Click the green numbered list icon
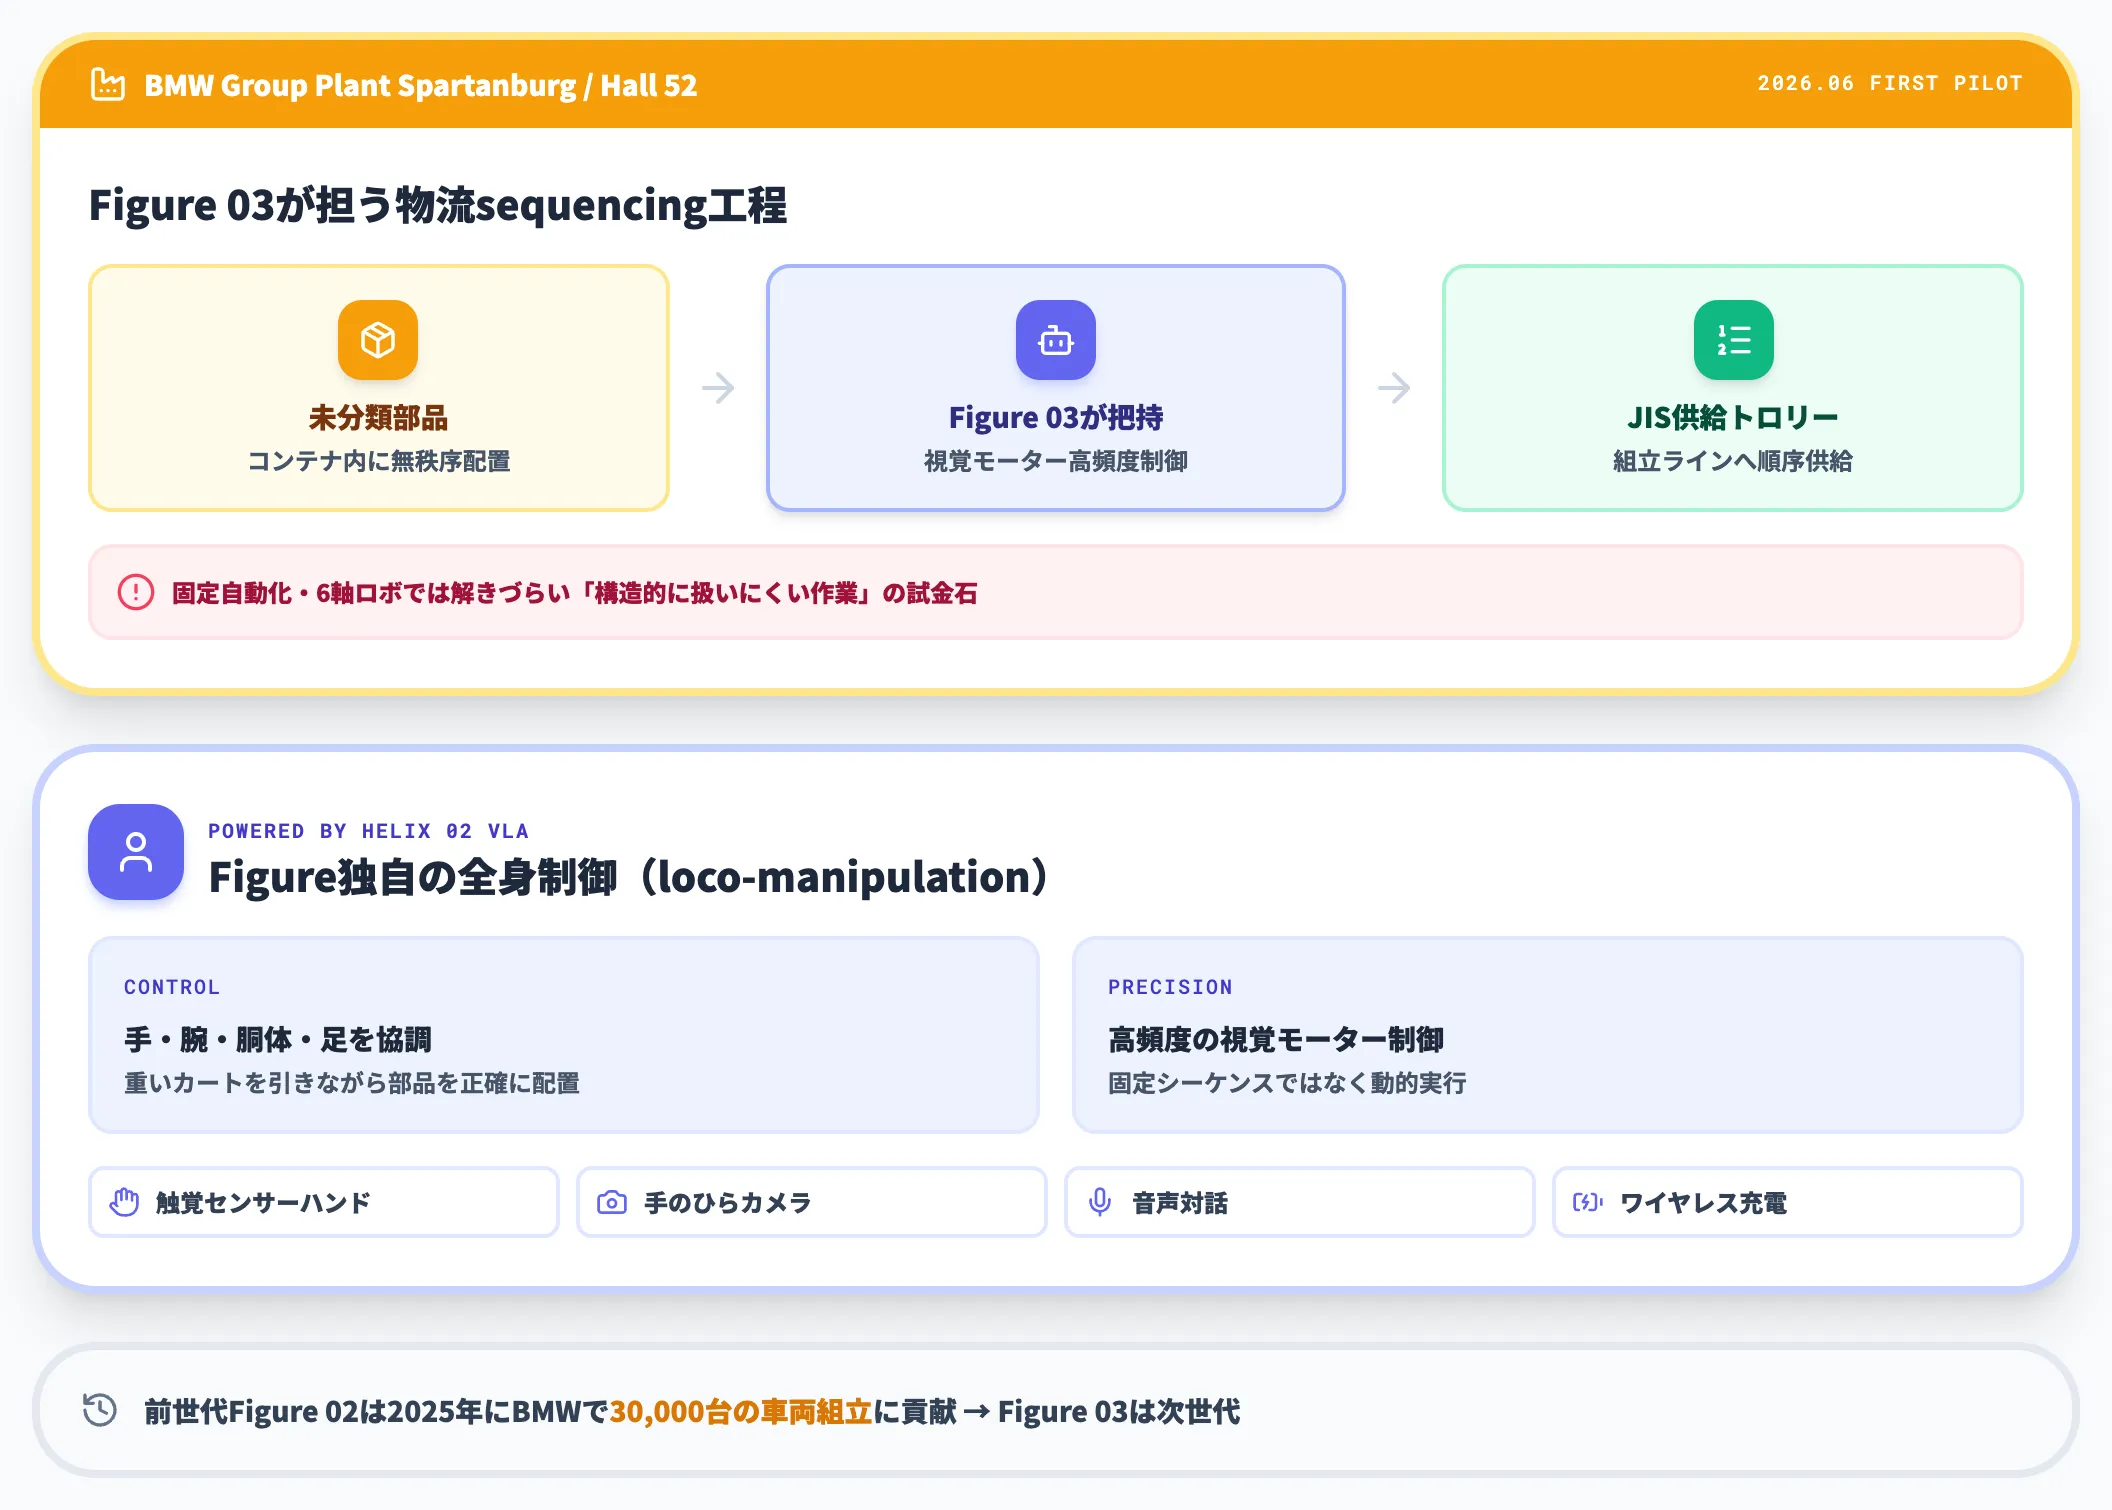The image size is (2112, 1510). 1733,340
